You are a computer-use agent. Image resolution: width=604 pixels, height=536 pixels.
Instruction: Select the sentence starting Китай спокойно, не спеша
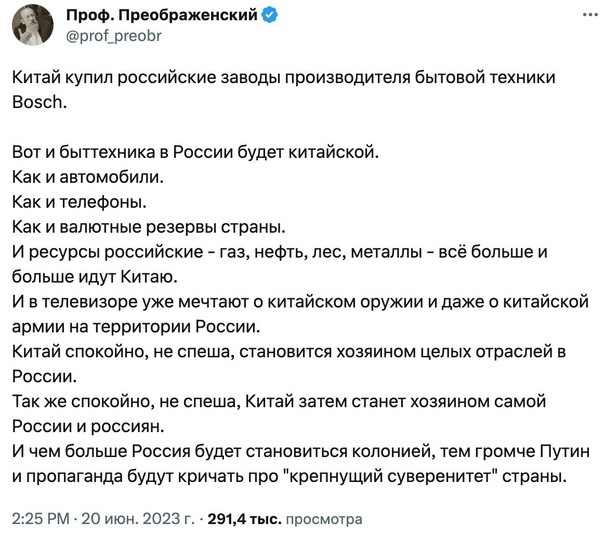click(x=289, y=364)
